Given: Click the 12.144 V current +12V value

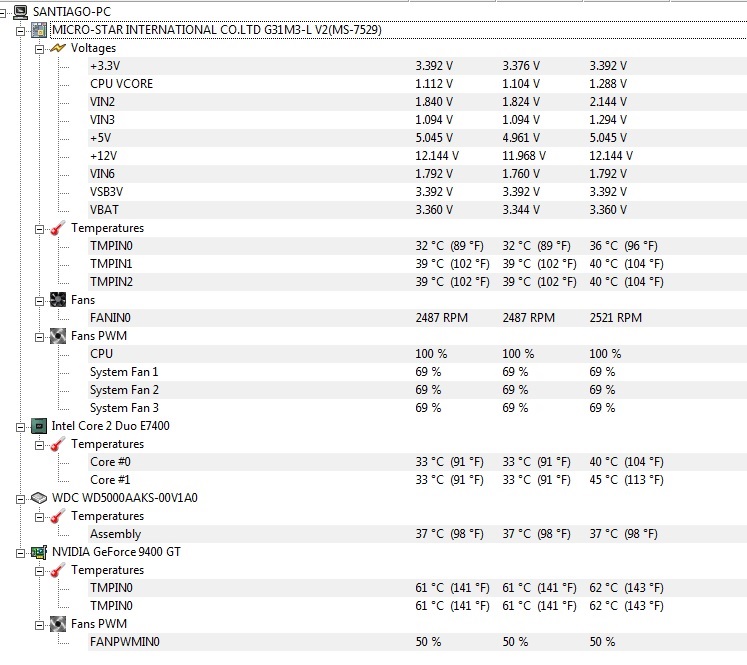Looking at the screenshot, I should (437, 156).
